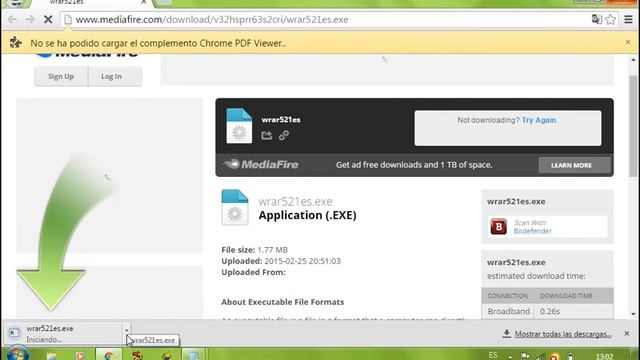Open the Chrome hamburger menu

628,19
